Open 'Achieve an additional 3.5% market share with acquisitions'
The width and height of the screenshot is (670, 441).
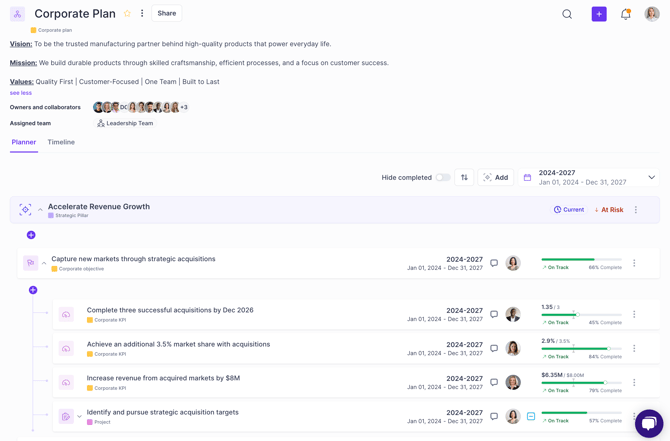tap(178, 344)
